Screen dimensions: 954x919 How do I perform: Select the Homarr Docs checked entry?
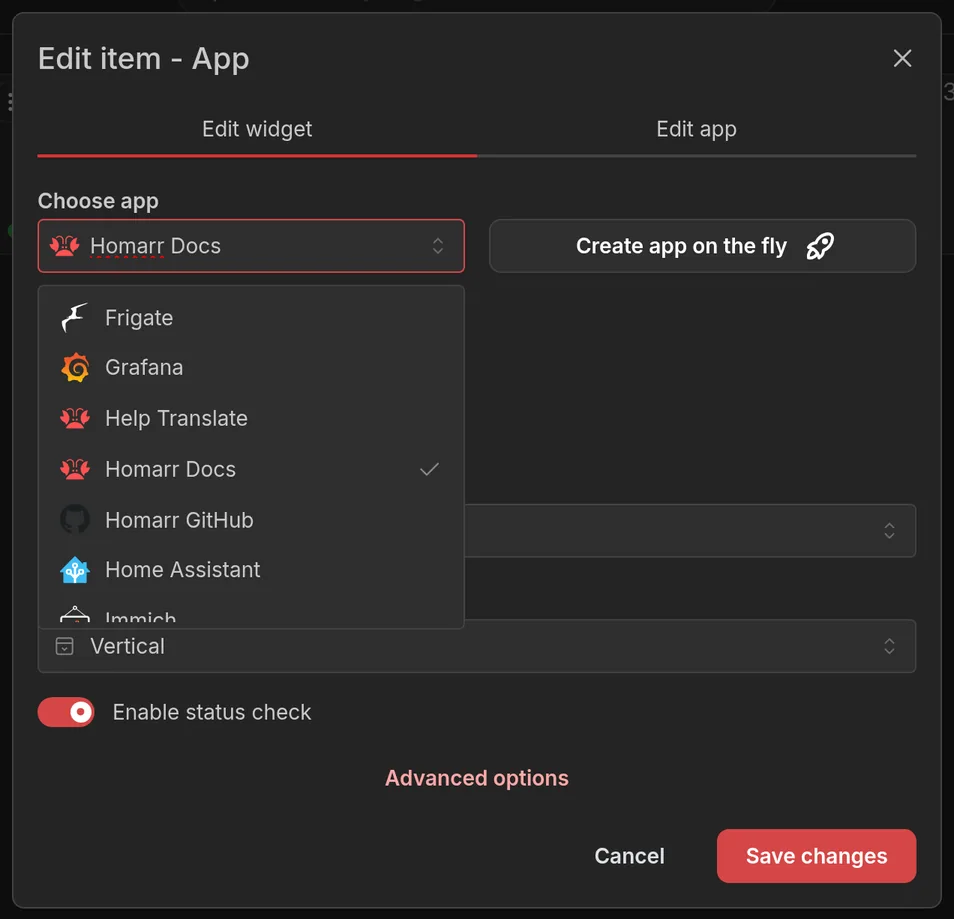[x=251, y=469]
